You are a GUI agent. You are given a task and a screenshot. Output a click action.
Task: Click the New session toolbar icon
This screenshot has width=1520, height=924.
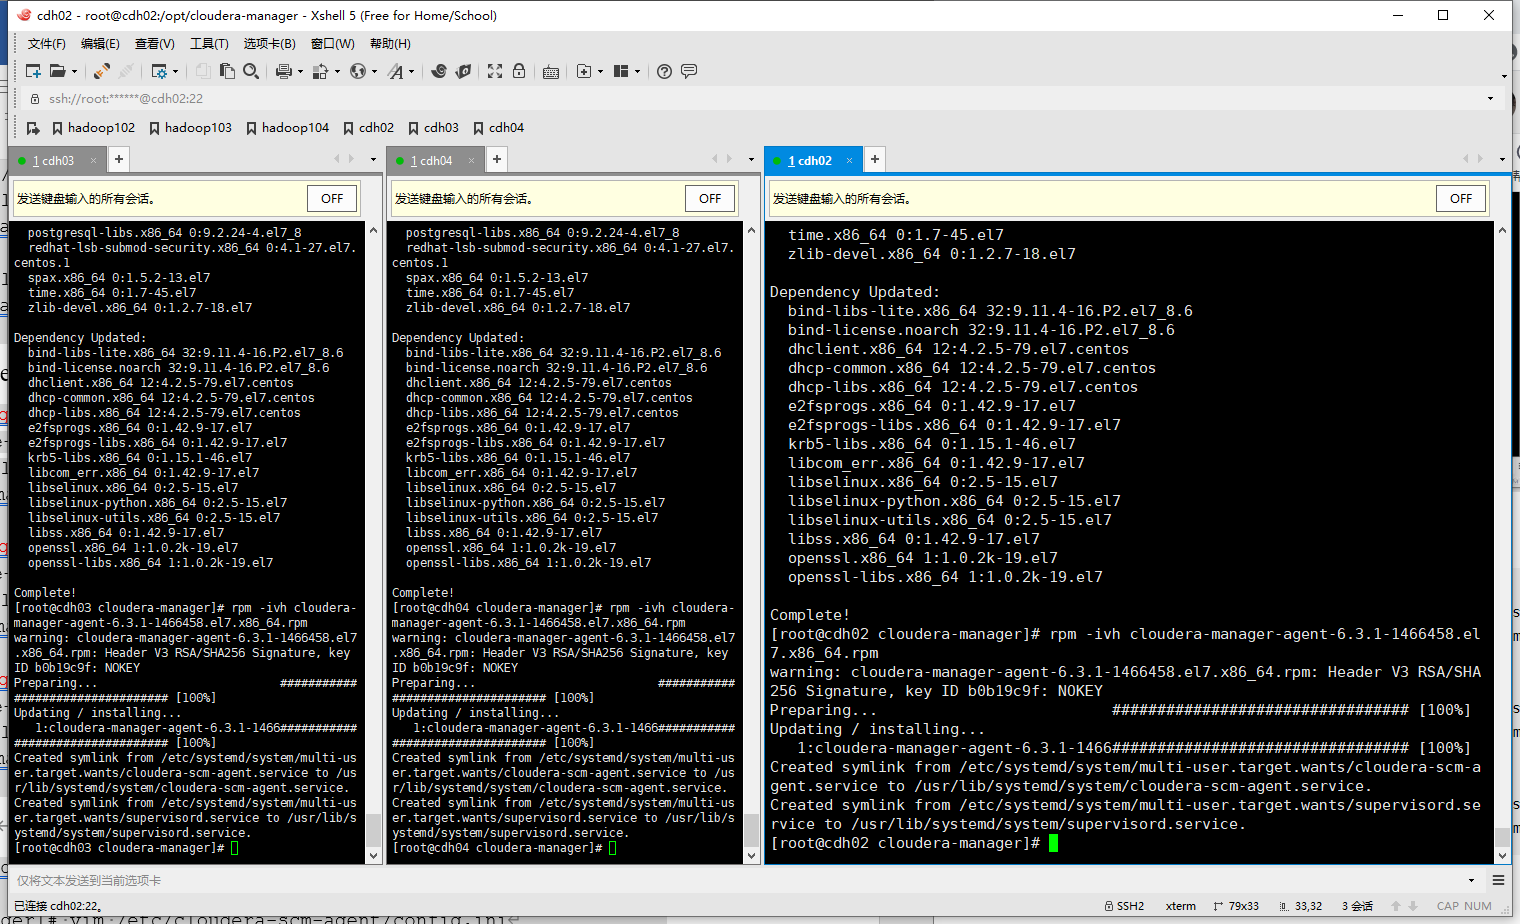tap(33, 71)
